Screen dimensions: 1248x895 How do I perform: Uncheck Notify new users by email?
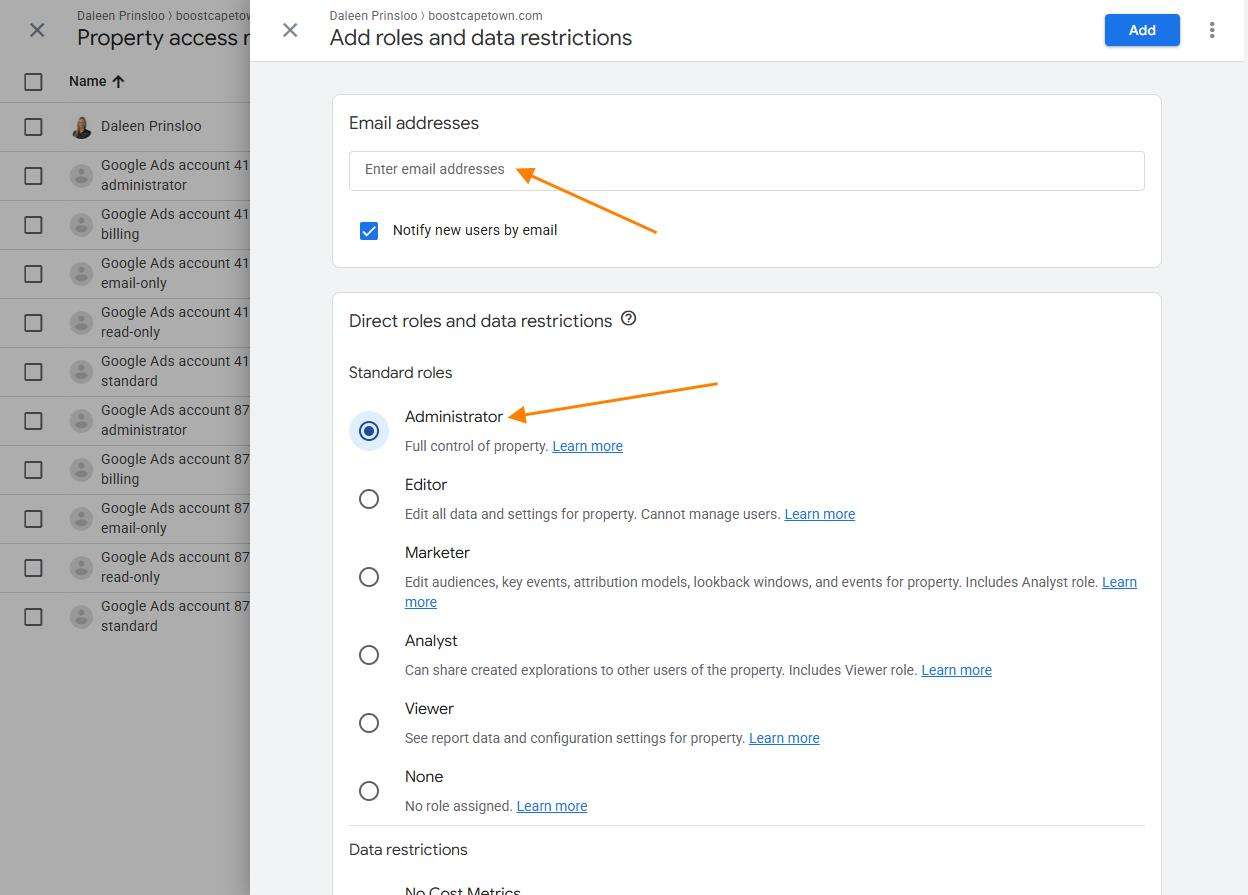click(x=369, y=231)
